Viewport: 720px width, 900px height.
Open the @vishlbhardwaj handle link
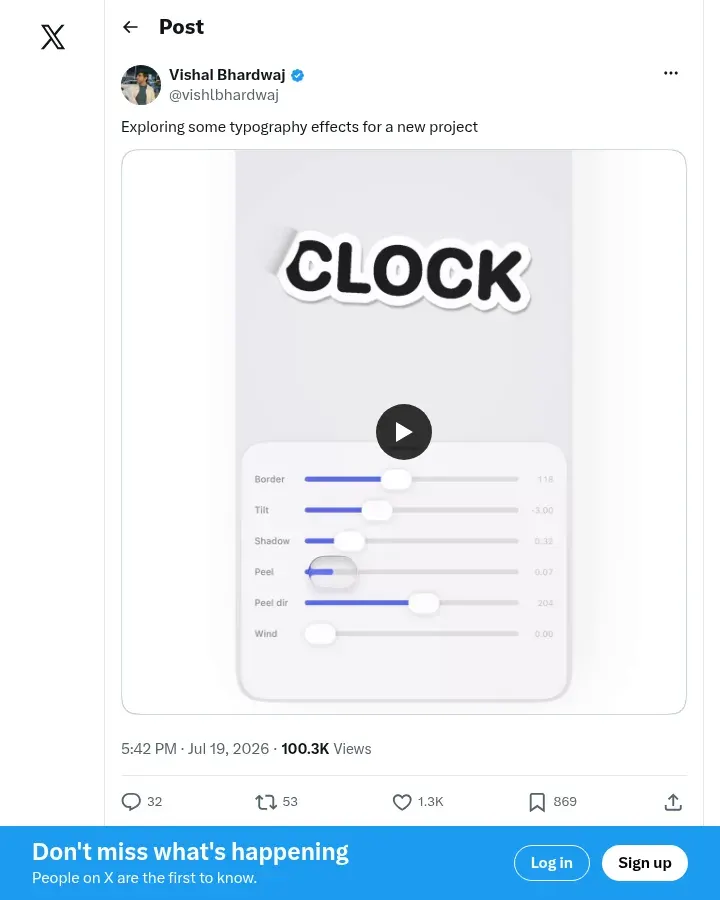(x=224, y=95)
